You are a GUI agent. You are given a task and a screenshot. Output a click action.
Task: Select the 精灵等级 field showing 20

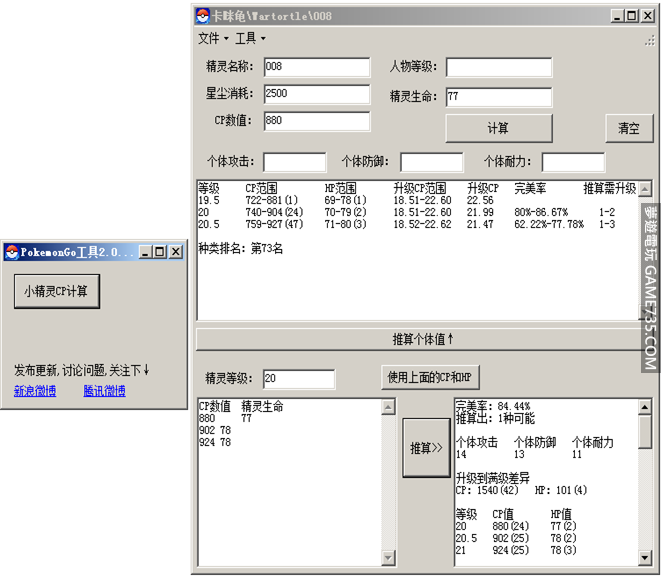(x=298, y=379)
